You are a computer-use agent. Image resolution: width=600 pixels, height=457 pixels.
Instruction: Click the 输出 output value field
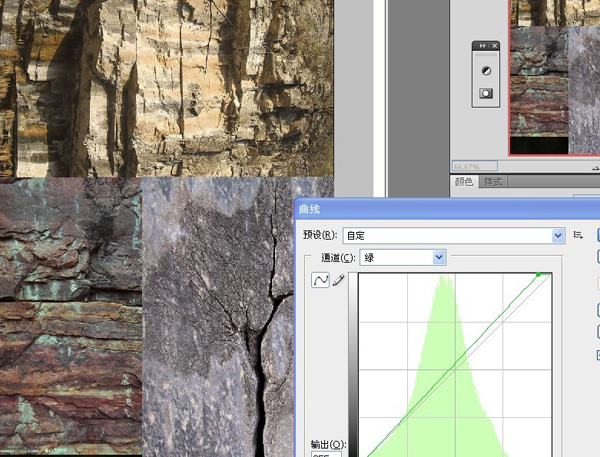point(326,454)
